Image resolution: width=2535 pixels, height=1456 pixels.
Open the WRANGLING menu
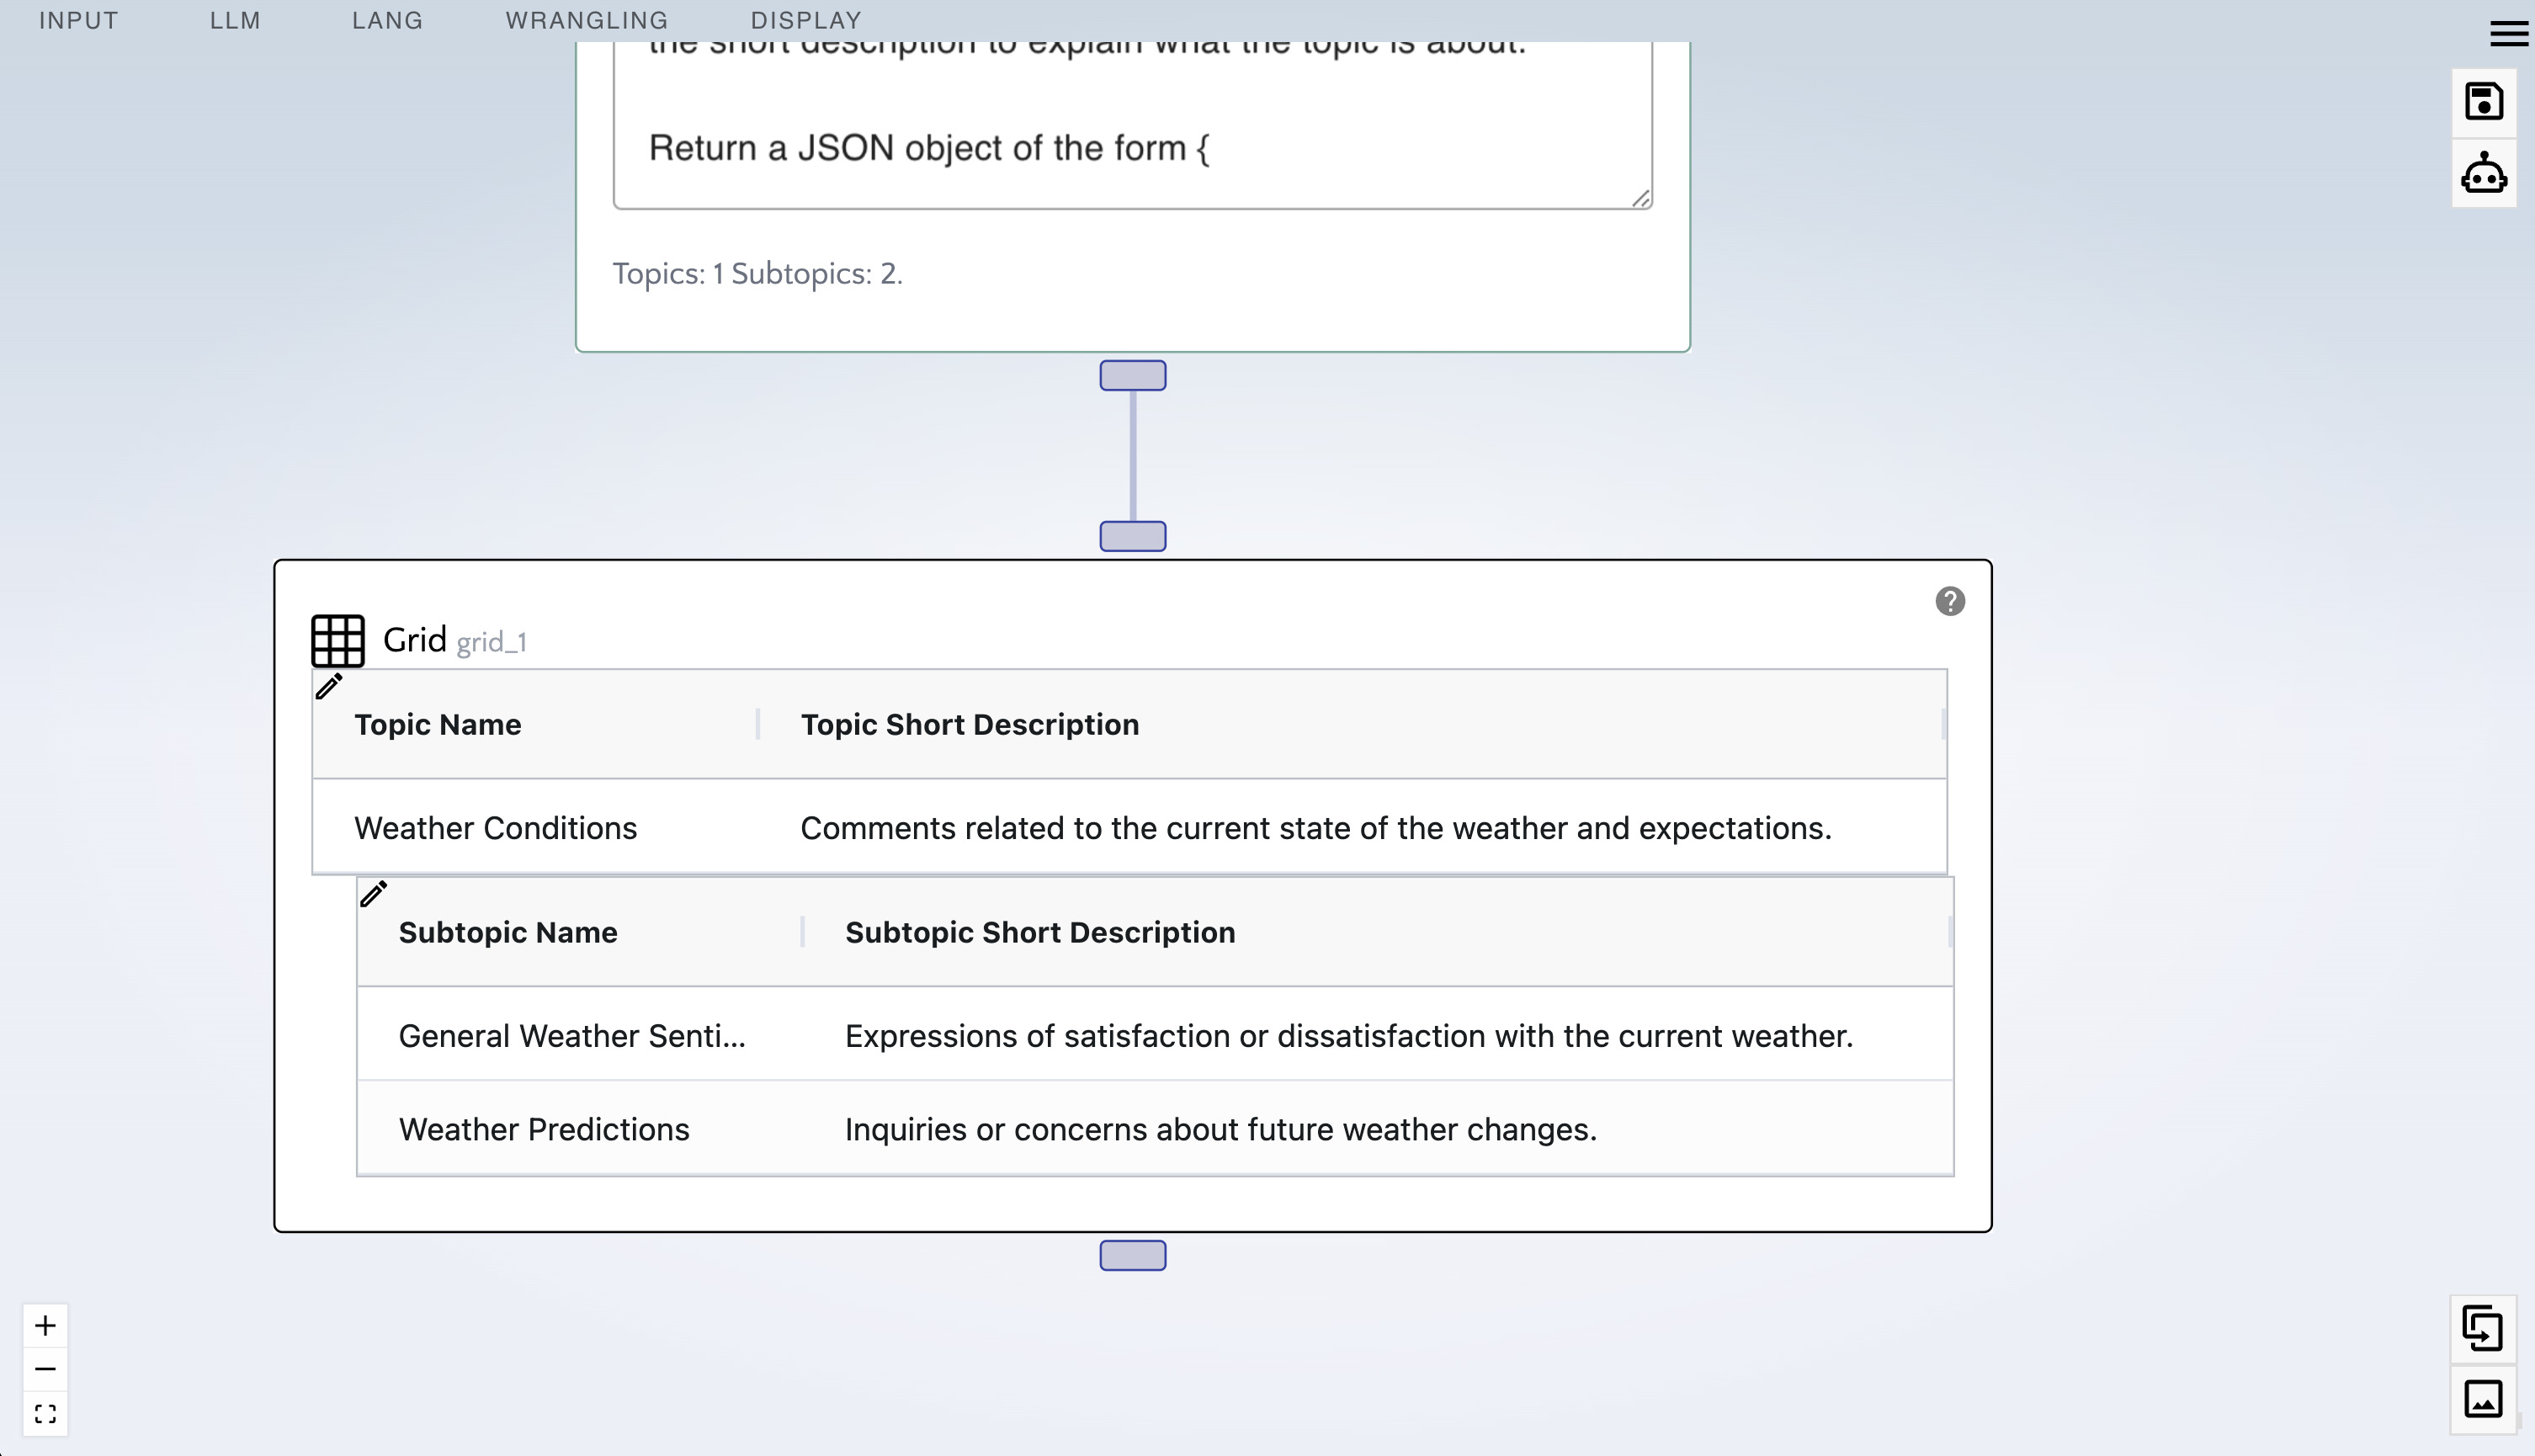point(586,20)
